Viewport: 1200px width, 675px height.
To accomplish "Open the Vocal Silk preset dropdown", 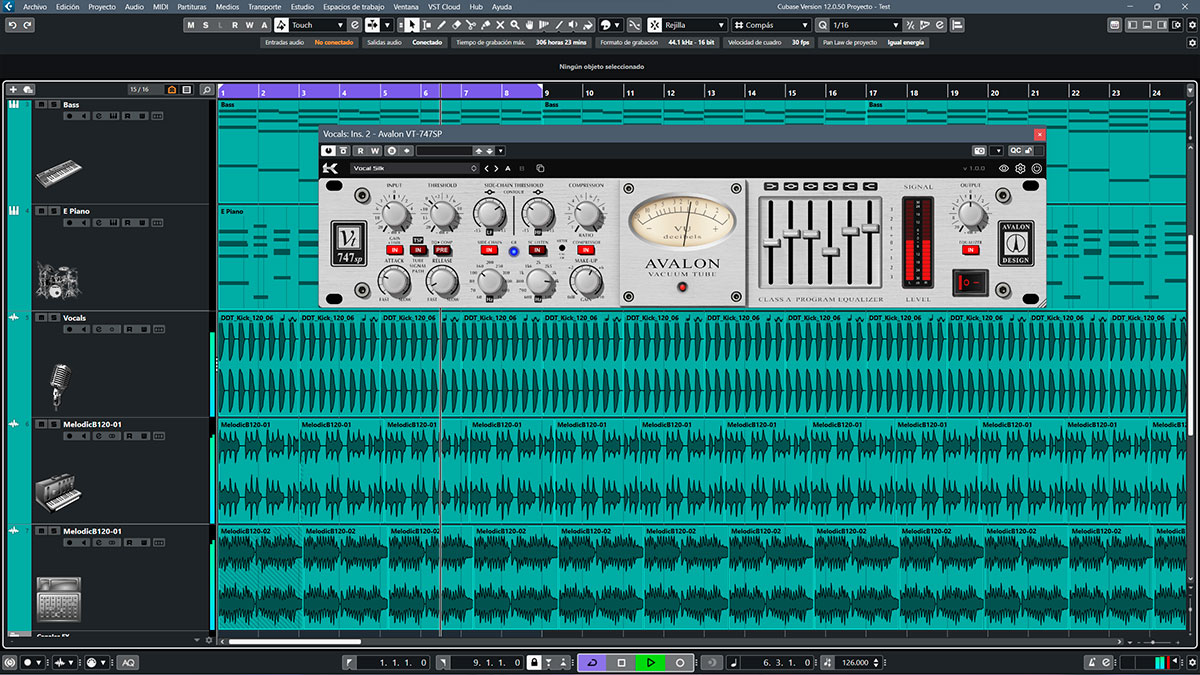I will tap(414, 168).
